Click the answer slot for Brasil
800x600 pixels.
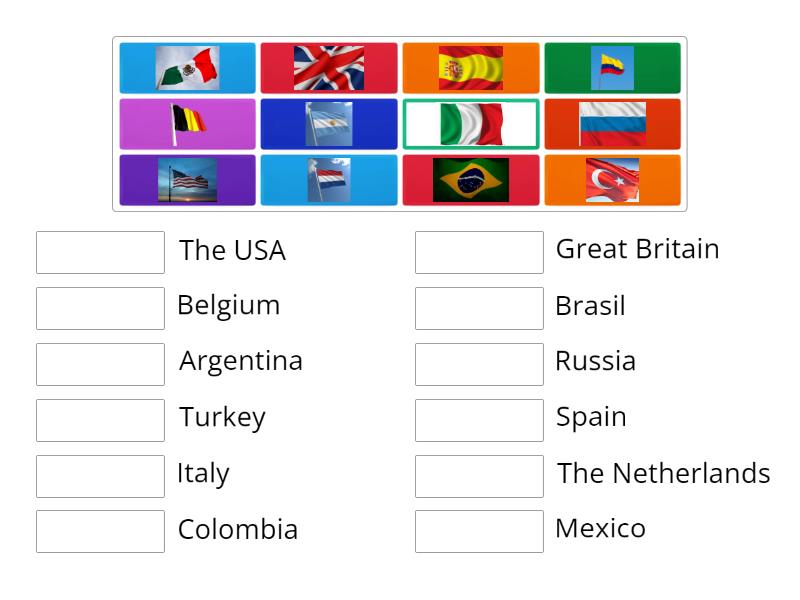(479, 308)
